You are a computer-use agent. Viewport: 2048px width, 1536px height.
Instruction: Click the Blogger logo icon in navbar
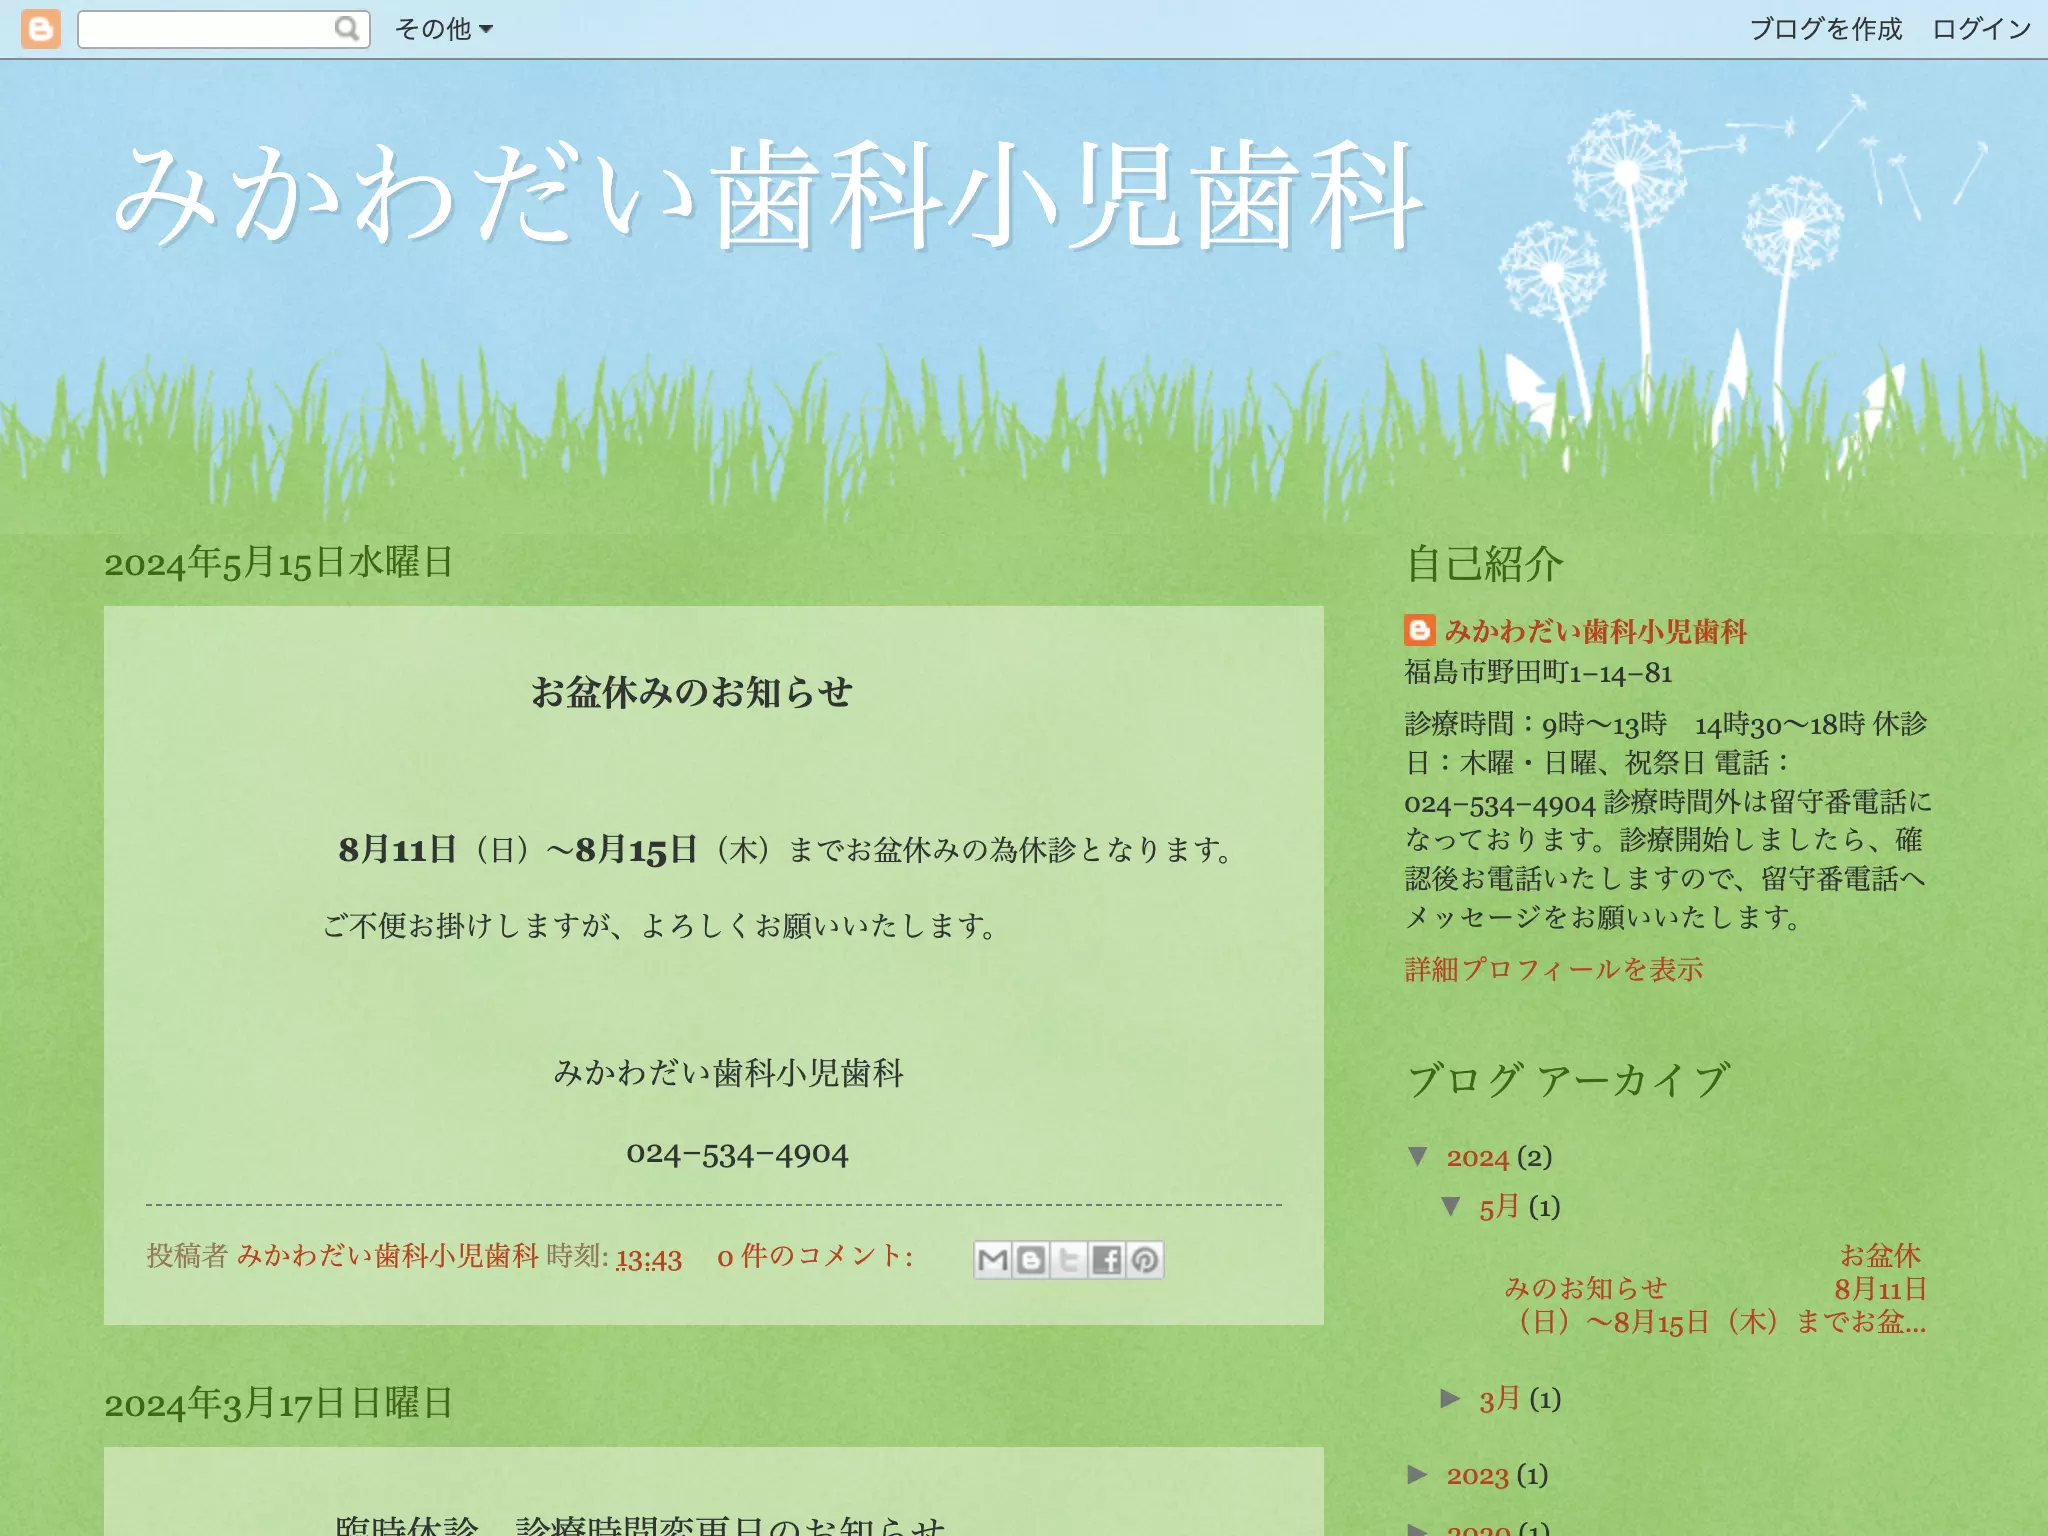click(x=41, y=29)
